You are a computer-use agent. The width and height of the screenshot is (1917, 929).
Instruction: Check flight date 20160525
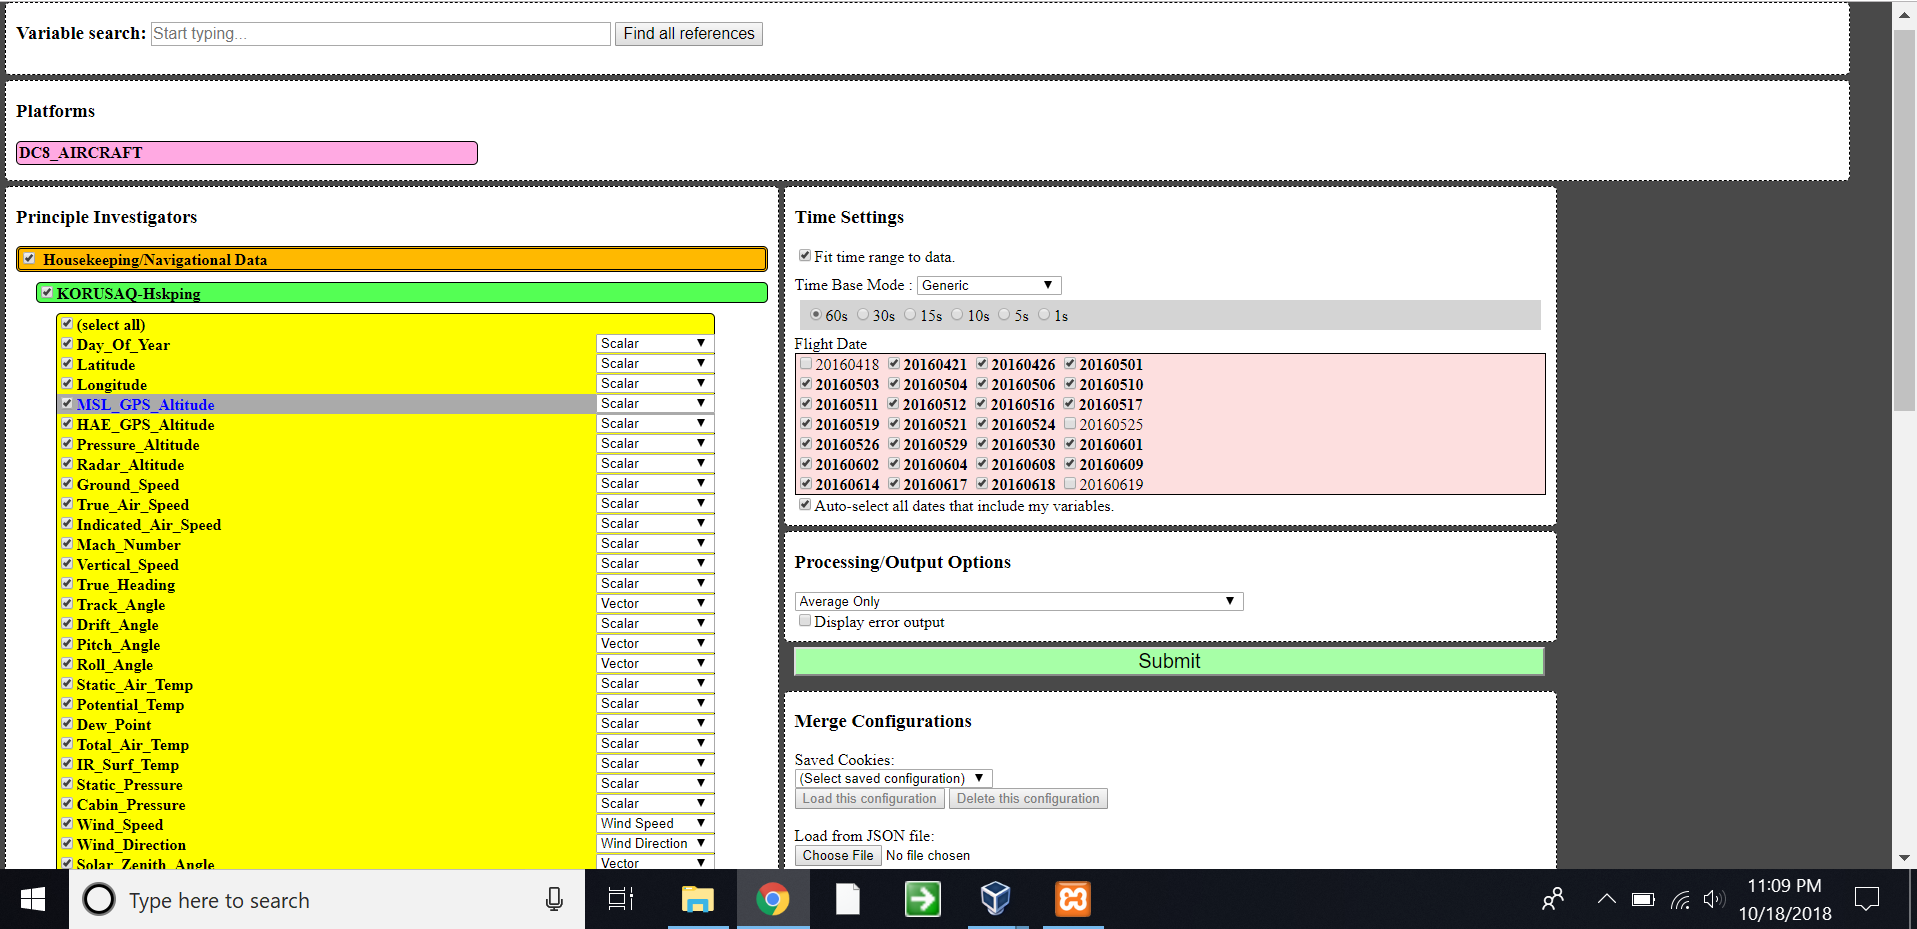1070,423
